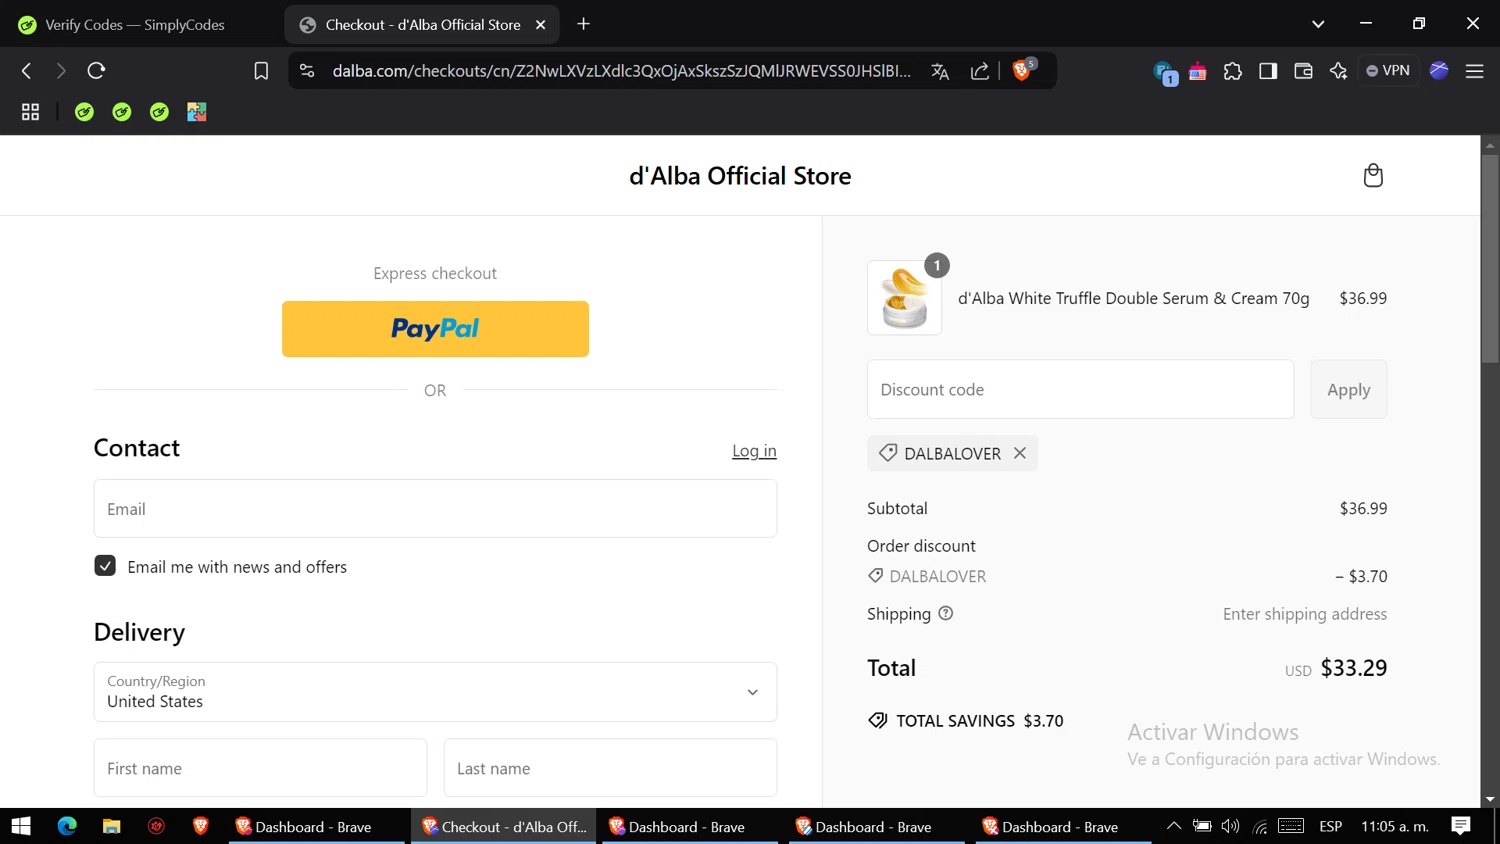This screenshot has width=1500, height=844.
Task: Open File Explorer from taskbar
Action: coord(111,826)
